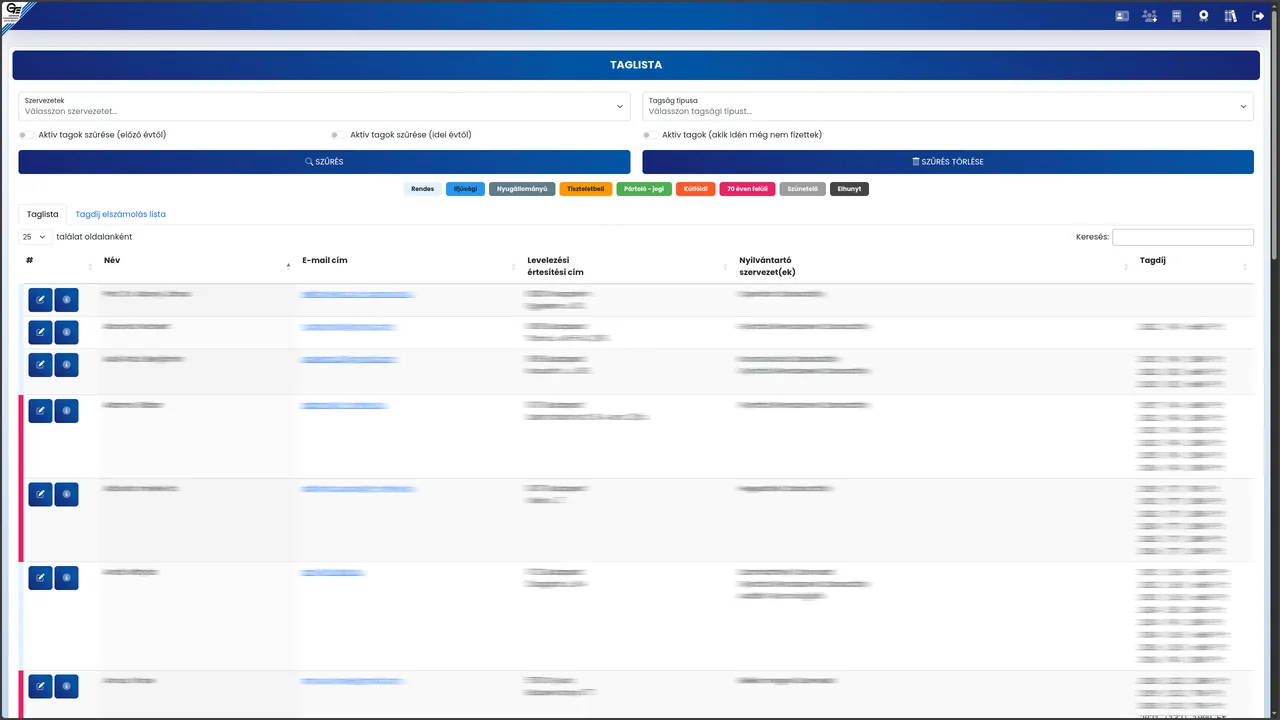This screenshot has width=1280, height=720.
Task: Sort table by Név column
Action: [x=195, y=266]
